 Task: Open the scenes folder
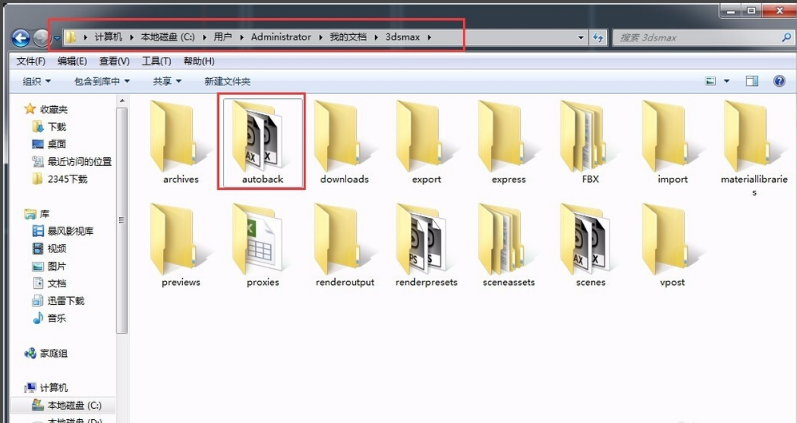tap(590, 246)
